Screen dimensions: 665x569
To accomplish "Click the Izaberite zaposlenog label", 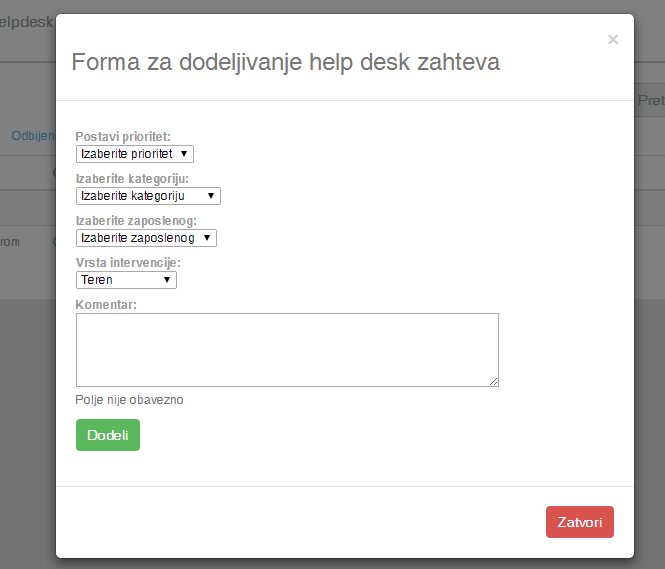I will 136,220.
